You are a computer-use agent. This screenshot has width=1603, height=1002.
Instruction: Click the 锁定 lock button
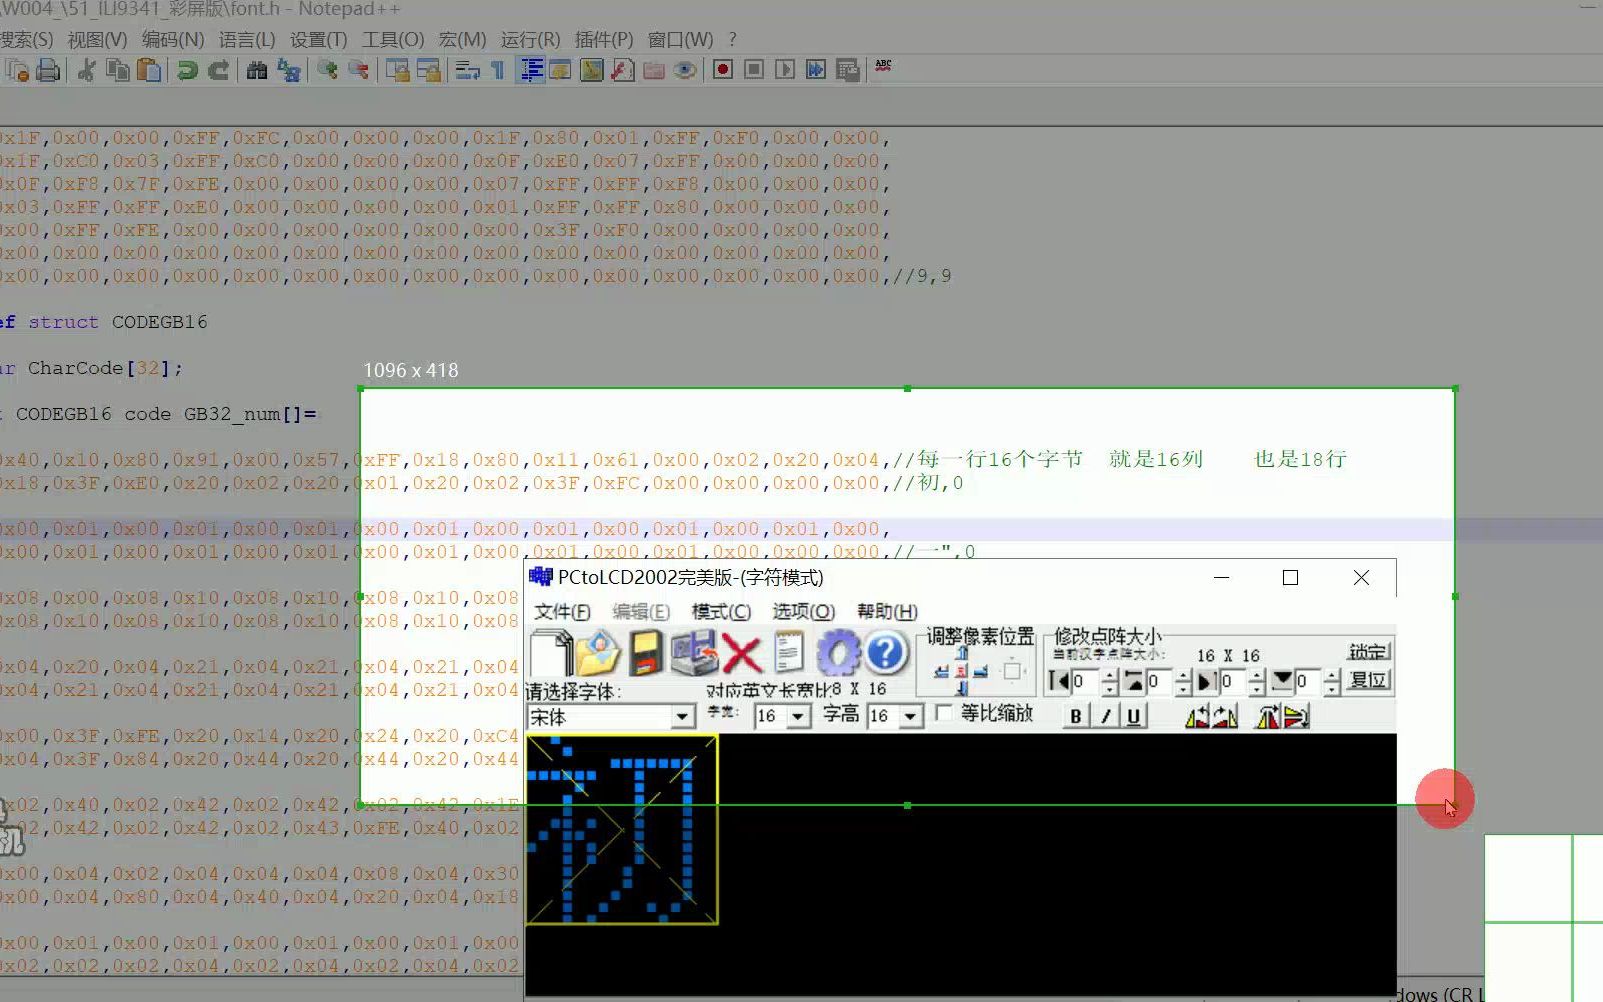point(1369,651)
